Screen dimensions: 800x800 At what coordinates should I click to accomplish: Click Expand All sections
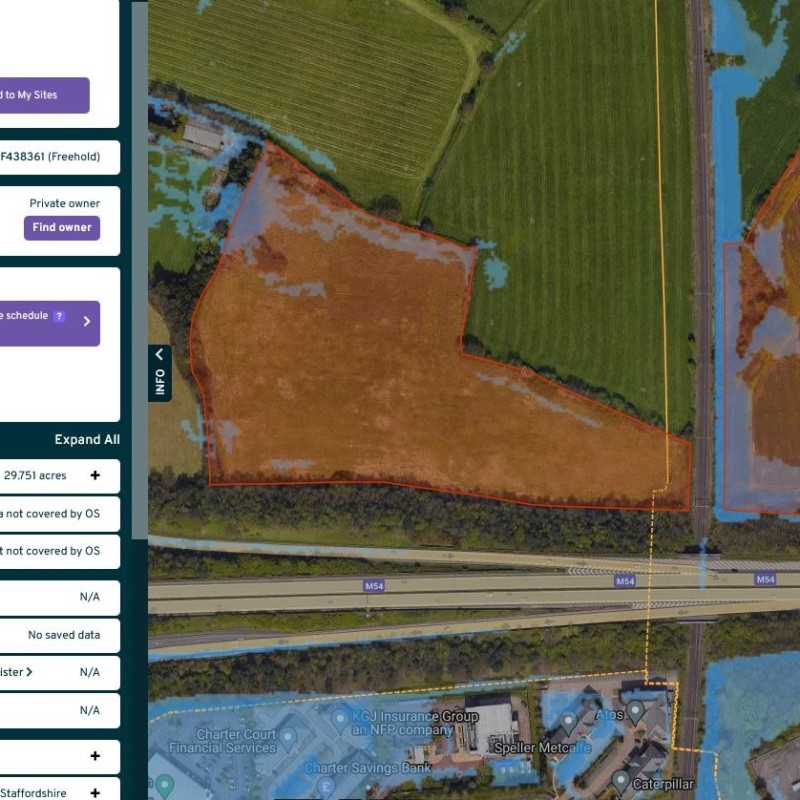coord(87,440)
